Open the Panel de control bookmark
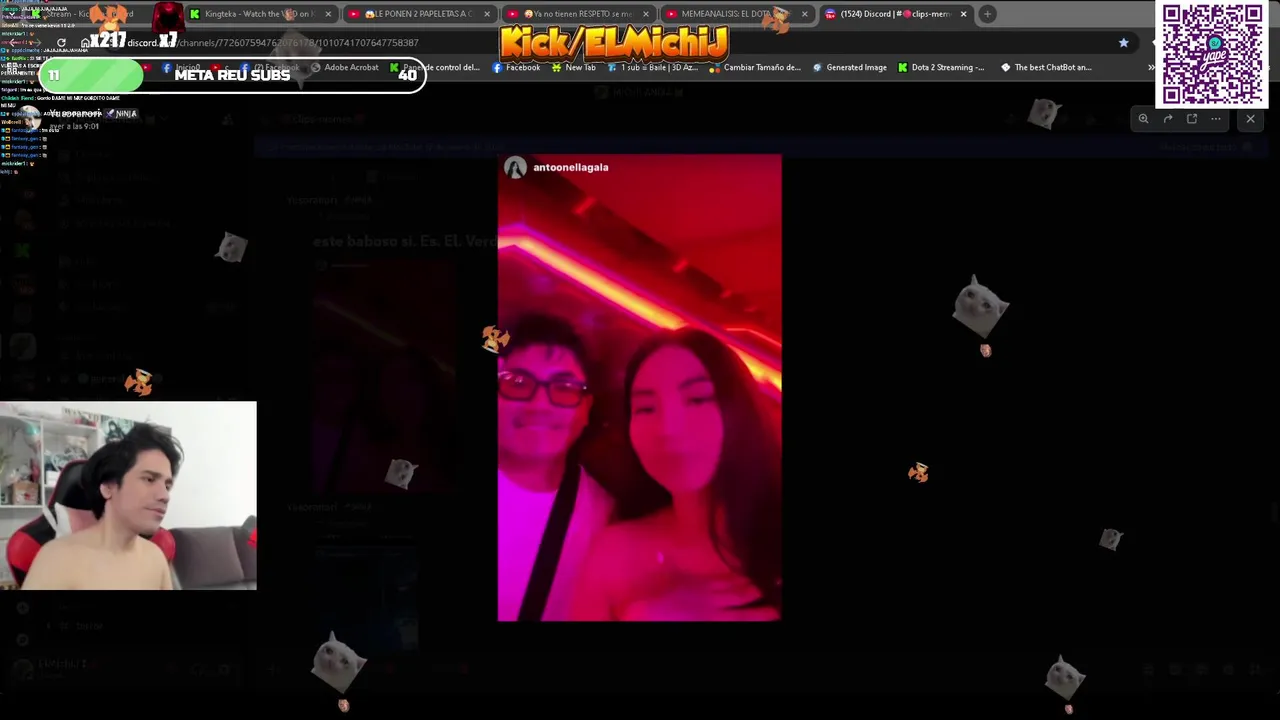 click(x=436, y=67)
